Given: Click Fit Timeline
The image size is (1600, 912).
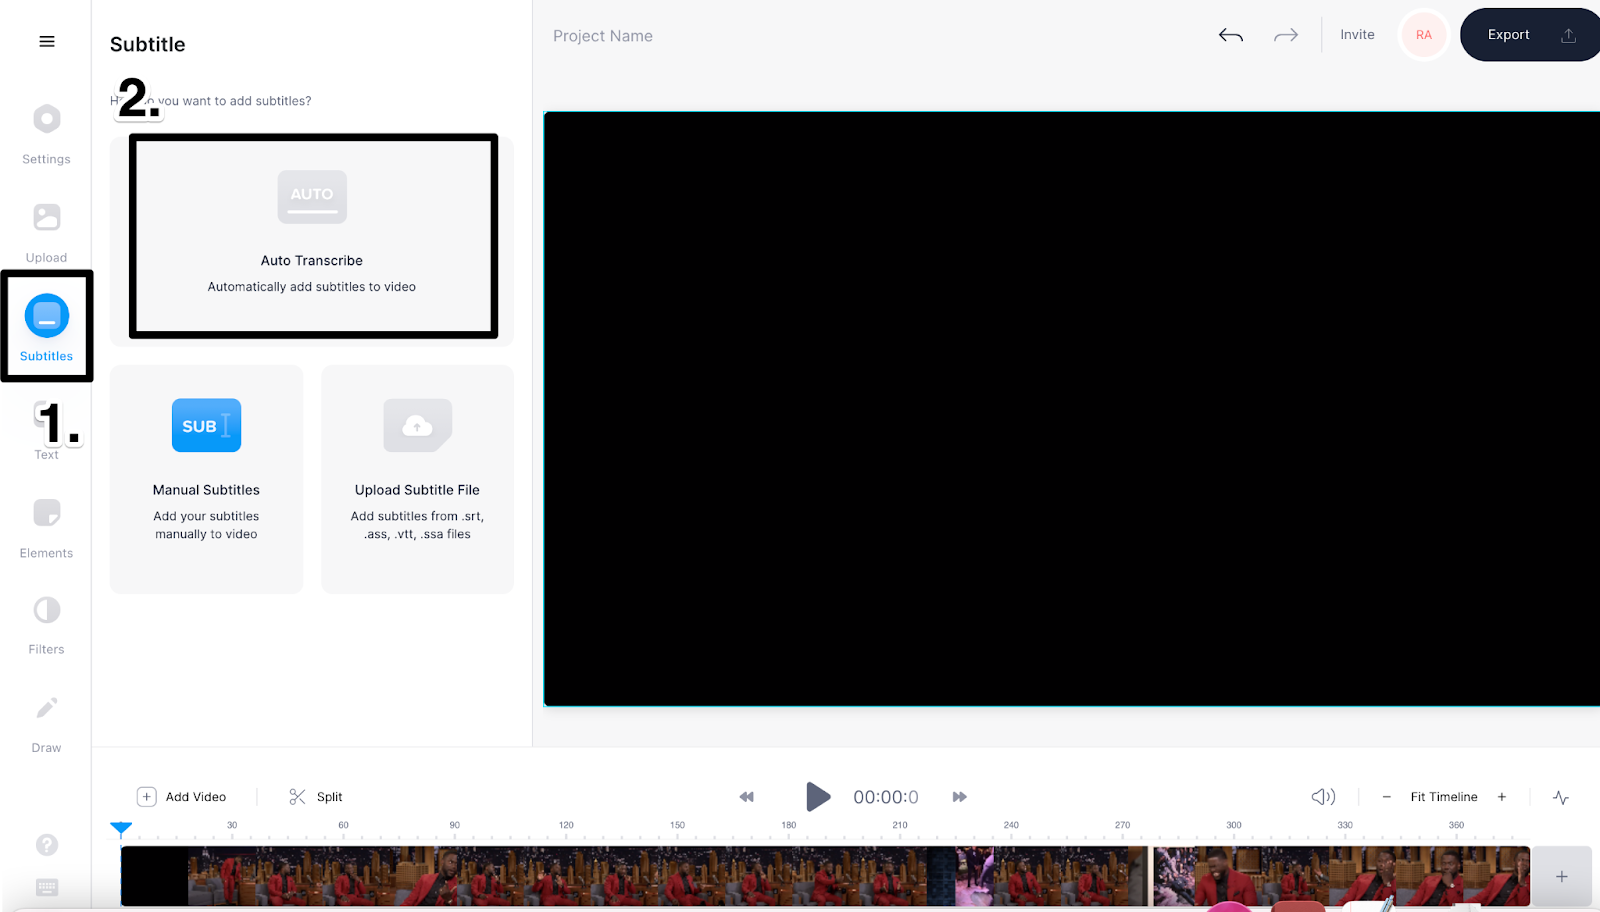Looking at the screenshot, I should [1444, 797].
